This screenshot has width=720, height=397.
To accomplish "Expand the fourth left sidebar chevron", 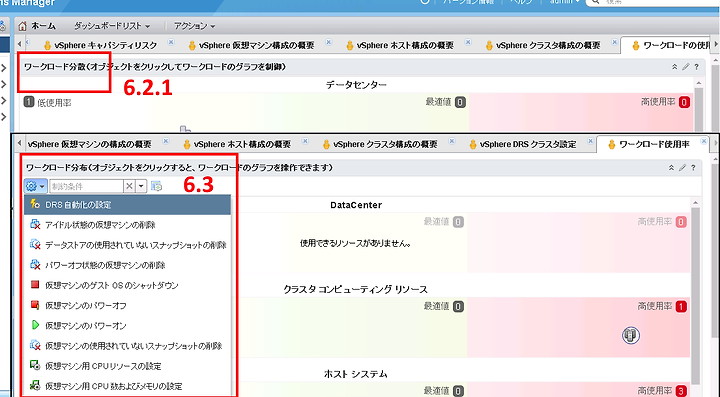I will [x=4, y=117].
